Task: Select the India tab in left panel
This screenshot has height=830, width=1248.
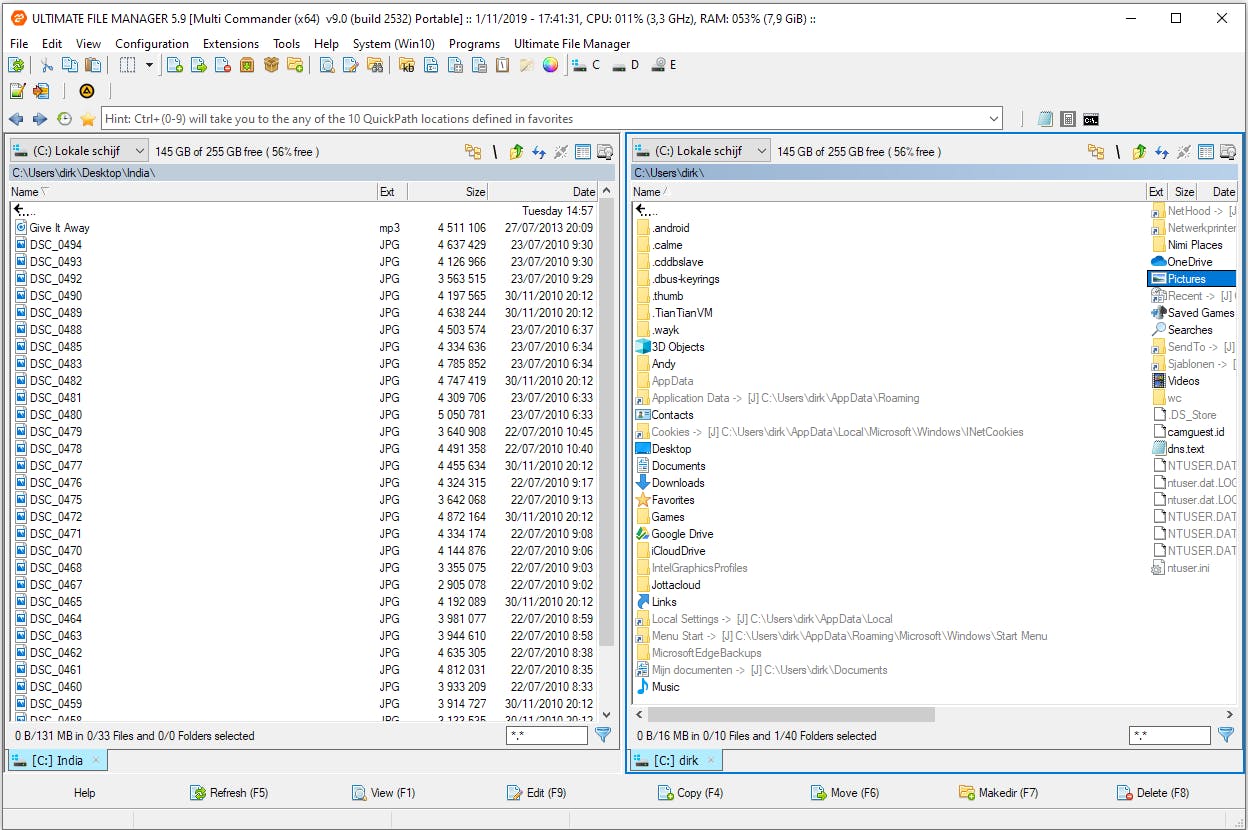Action: tap(57, 760)
